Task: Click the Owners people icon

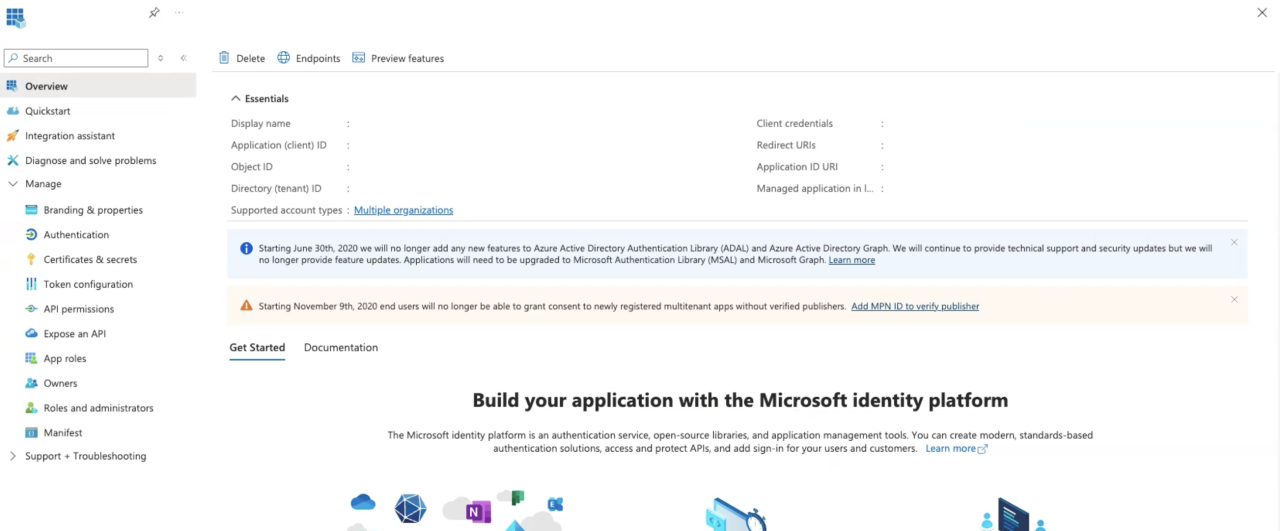Action: pos(31,383)
